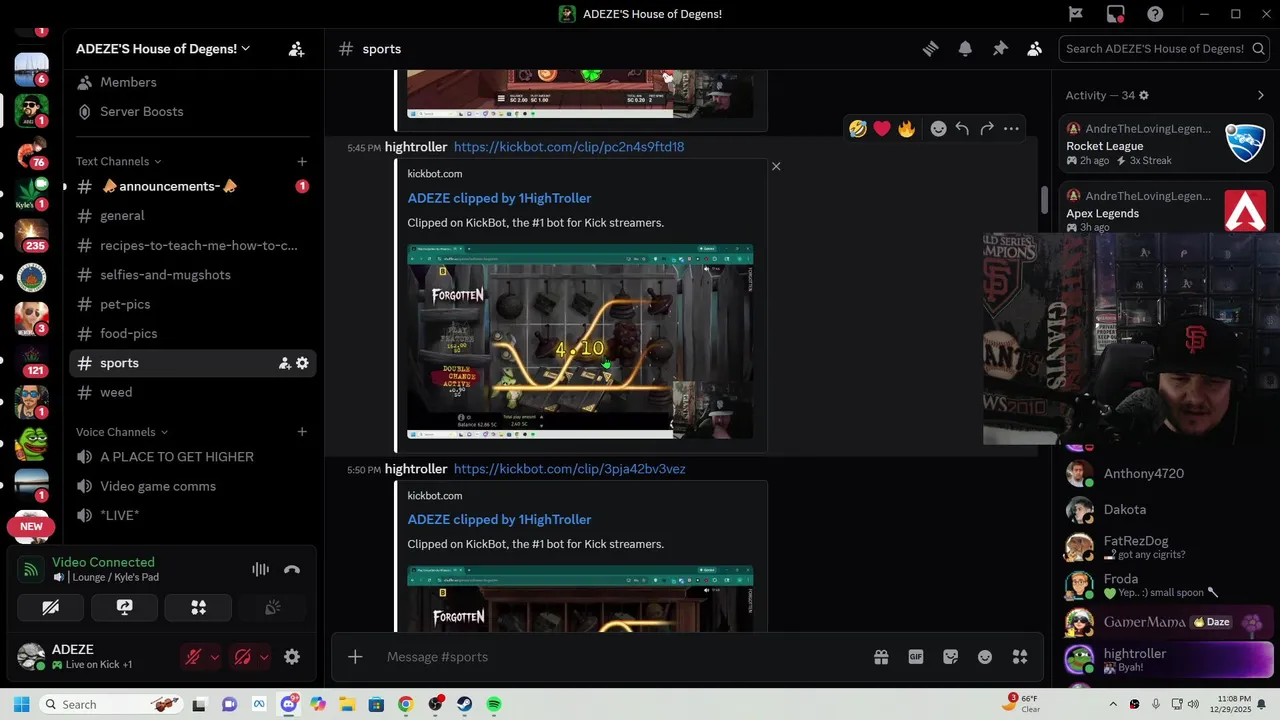Create a new voice channel
This screenshot has height=720, width=1280.
[302, 432]
